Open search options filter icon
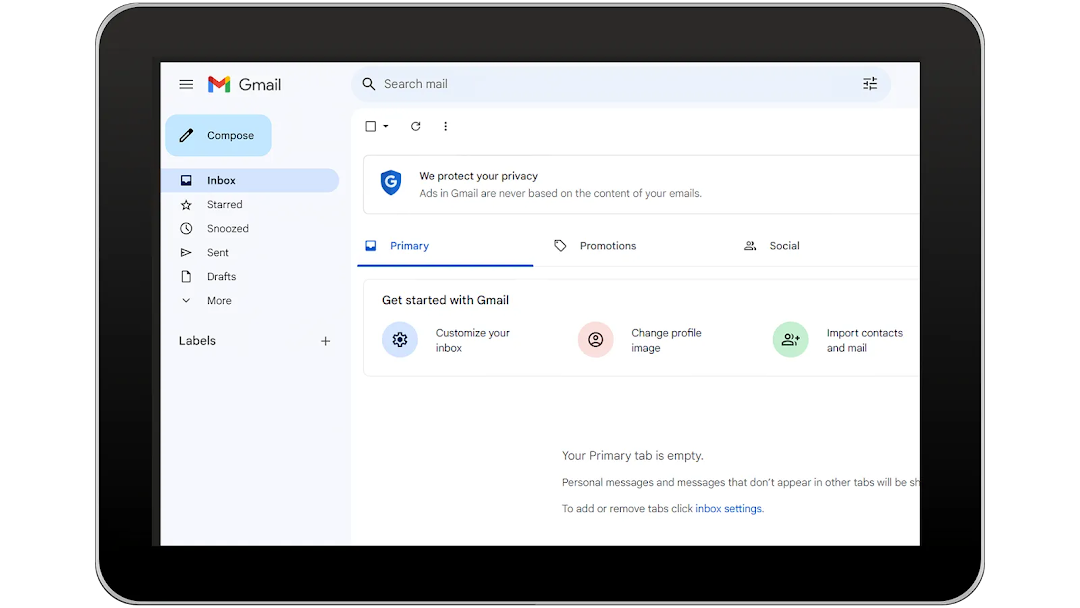This screenshot has width=1080, height=608. click(x=870, y=84)
